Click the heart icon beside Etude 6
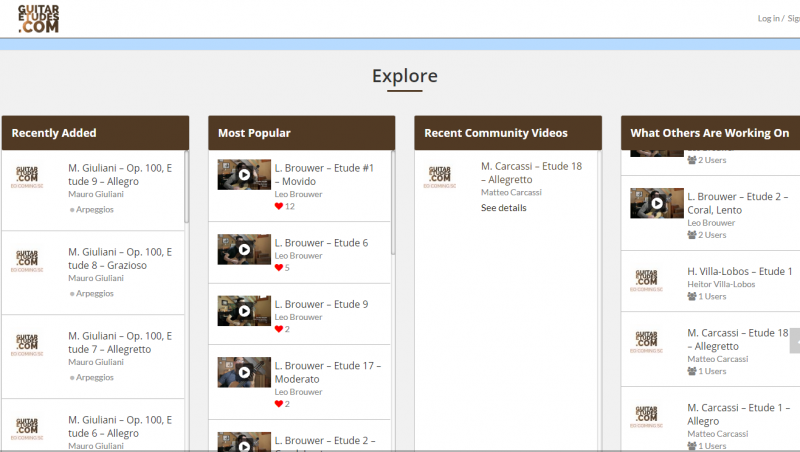Viewport: 800px width, 452px height. point(279,267)
